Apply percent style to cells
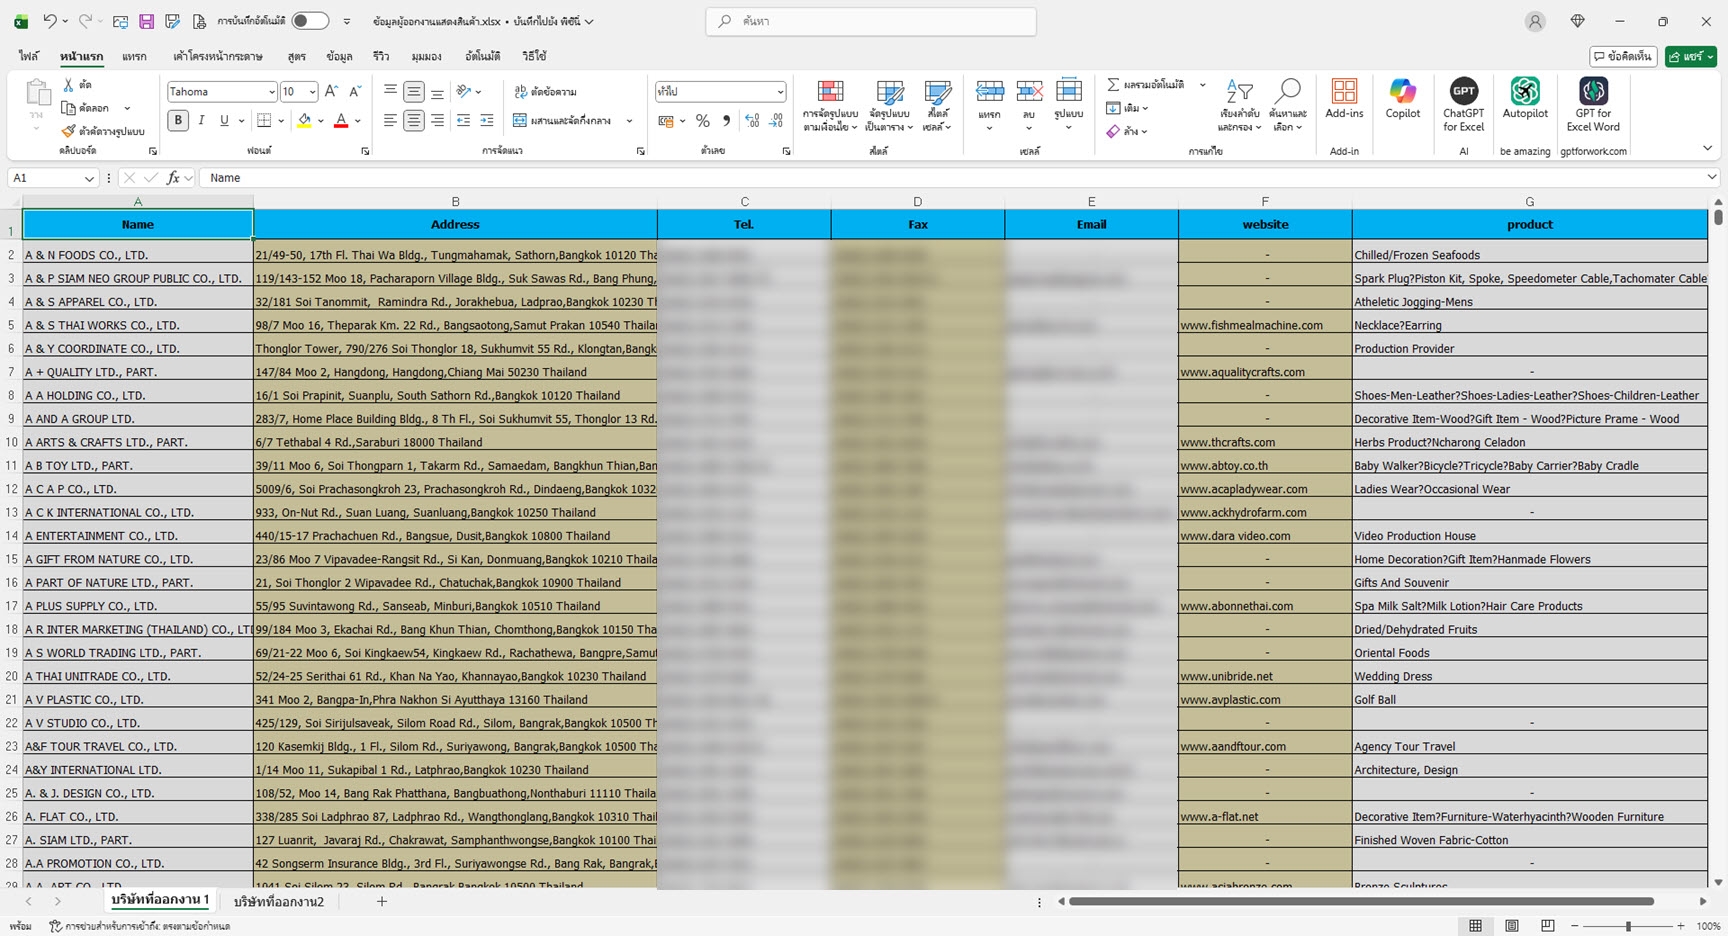The width and height of the screenshot is (1728, 936). click(x=703, y=121)
